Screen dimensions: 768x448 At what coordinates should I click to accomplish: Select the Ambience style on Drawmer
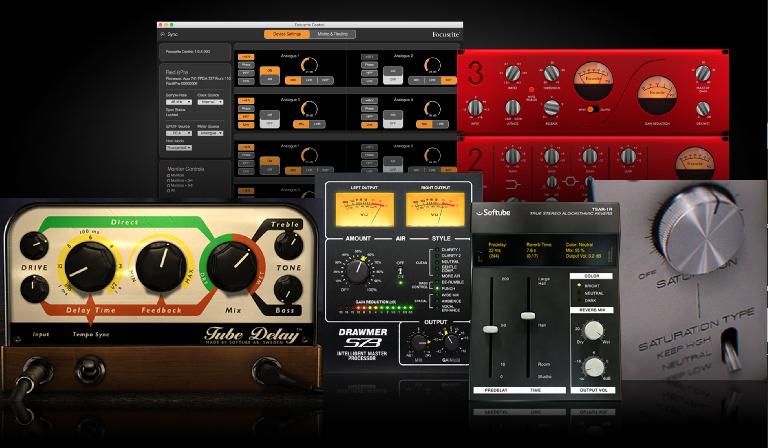tap(447, 302)
